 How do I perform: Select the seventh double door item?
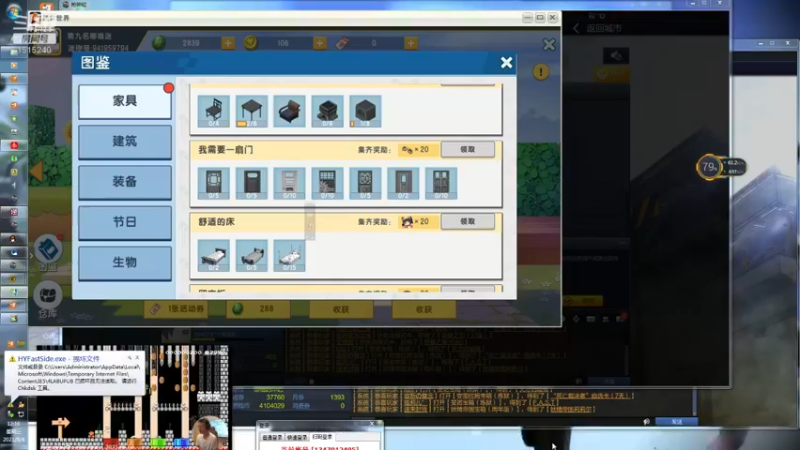(x=441, y=183)
